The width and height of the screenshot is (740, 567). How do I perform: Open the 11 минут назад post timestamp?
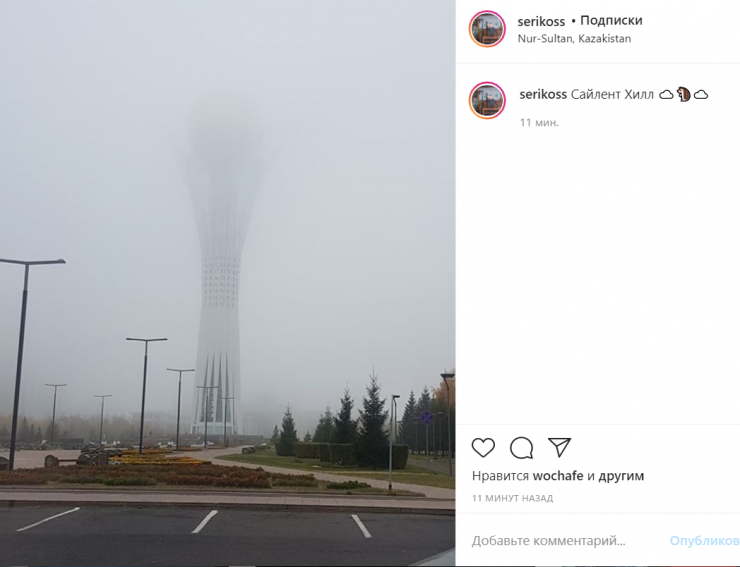coord(513,498)
